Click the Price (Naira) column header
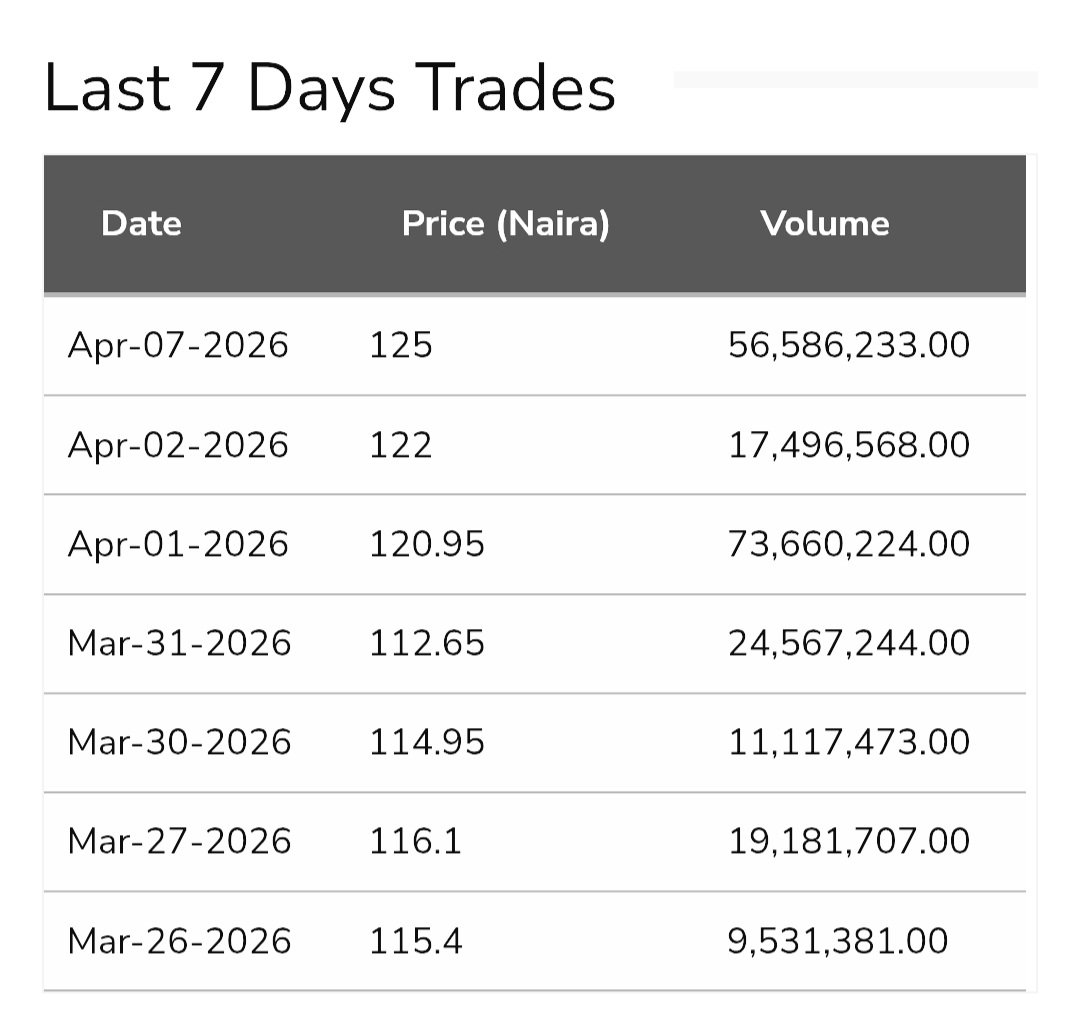Screen dimensions: 1080x1014 tap(505, 223)
